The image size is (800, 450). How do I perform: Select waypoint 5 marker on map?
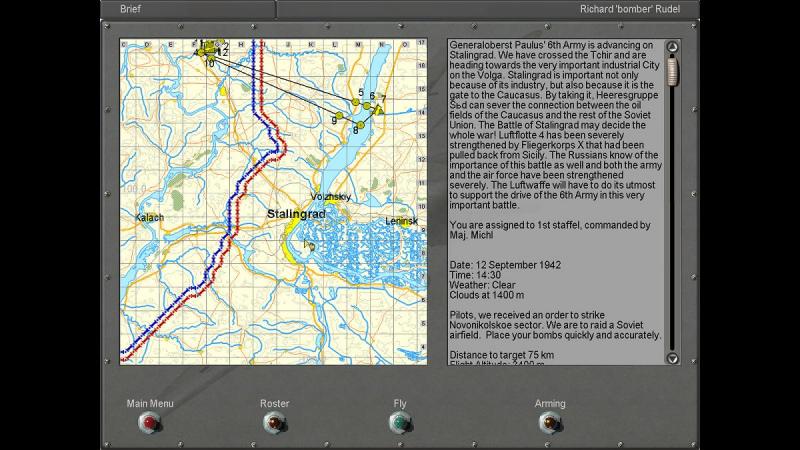(356, 102)
